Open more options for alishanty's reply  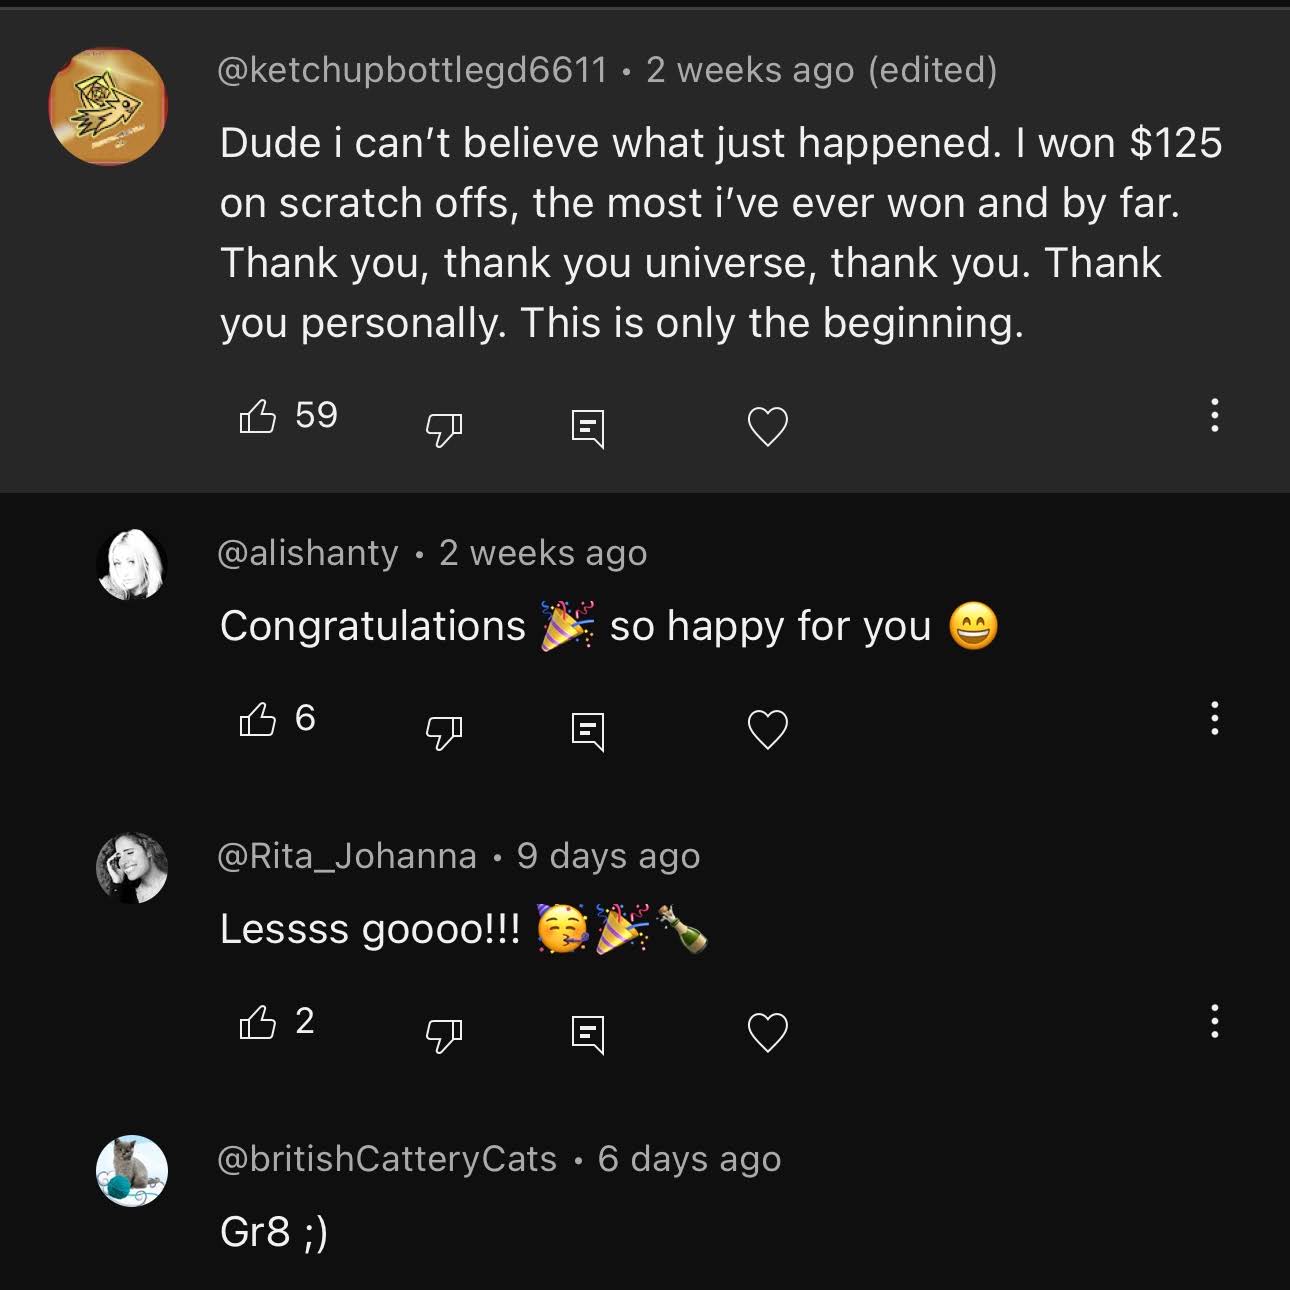(1214, 718)
